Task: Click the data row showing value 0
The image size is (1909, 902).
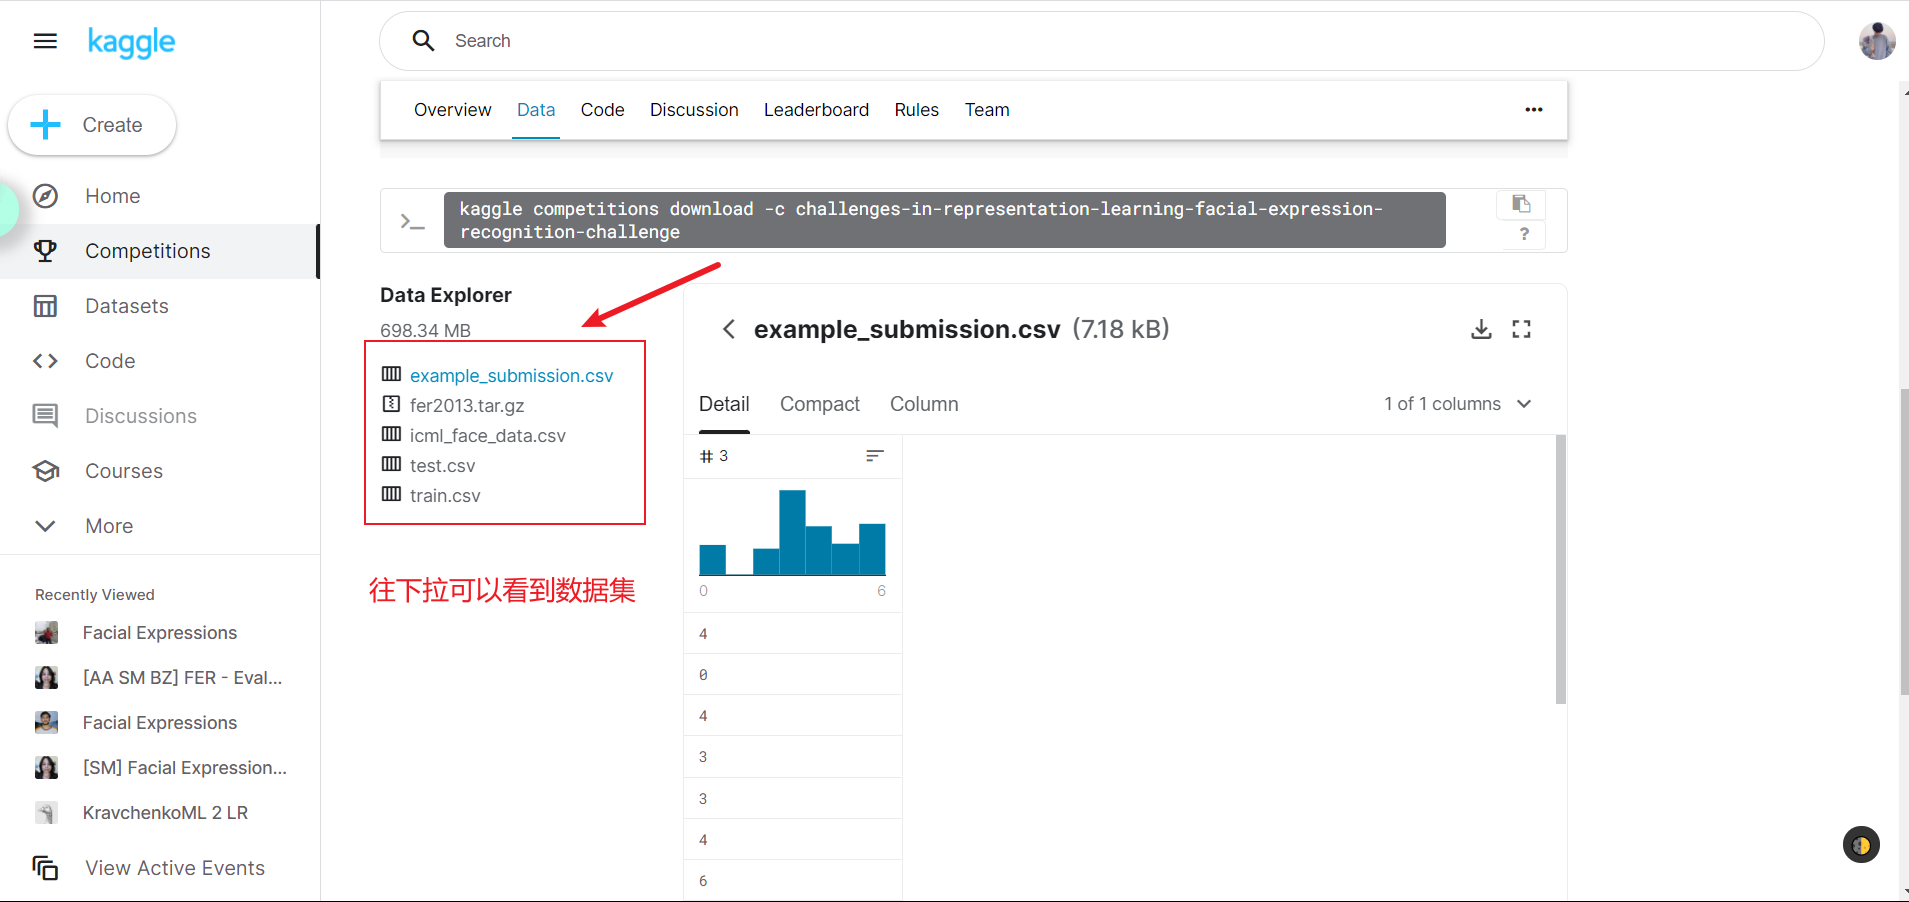Action: click(793, 675)
